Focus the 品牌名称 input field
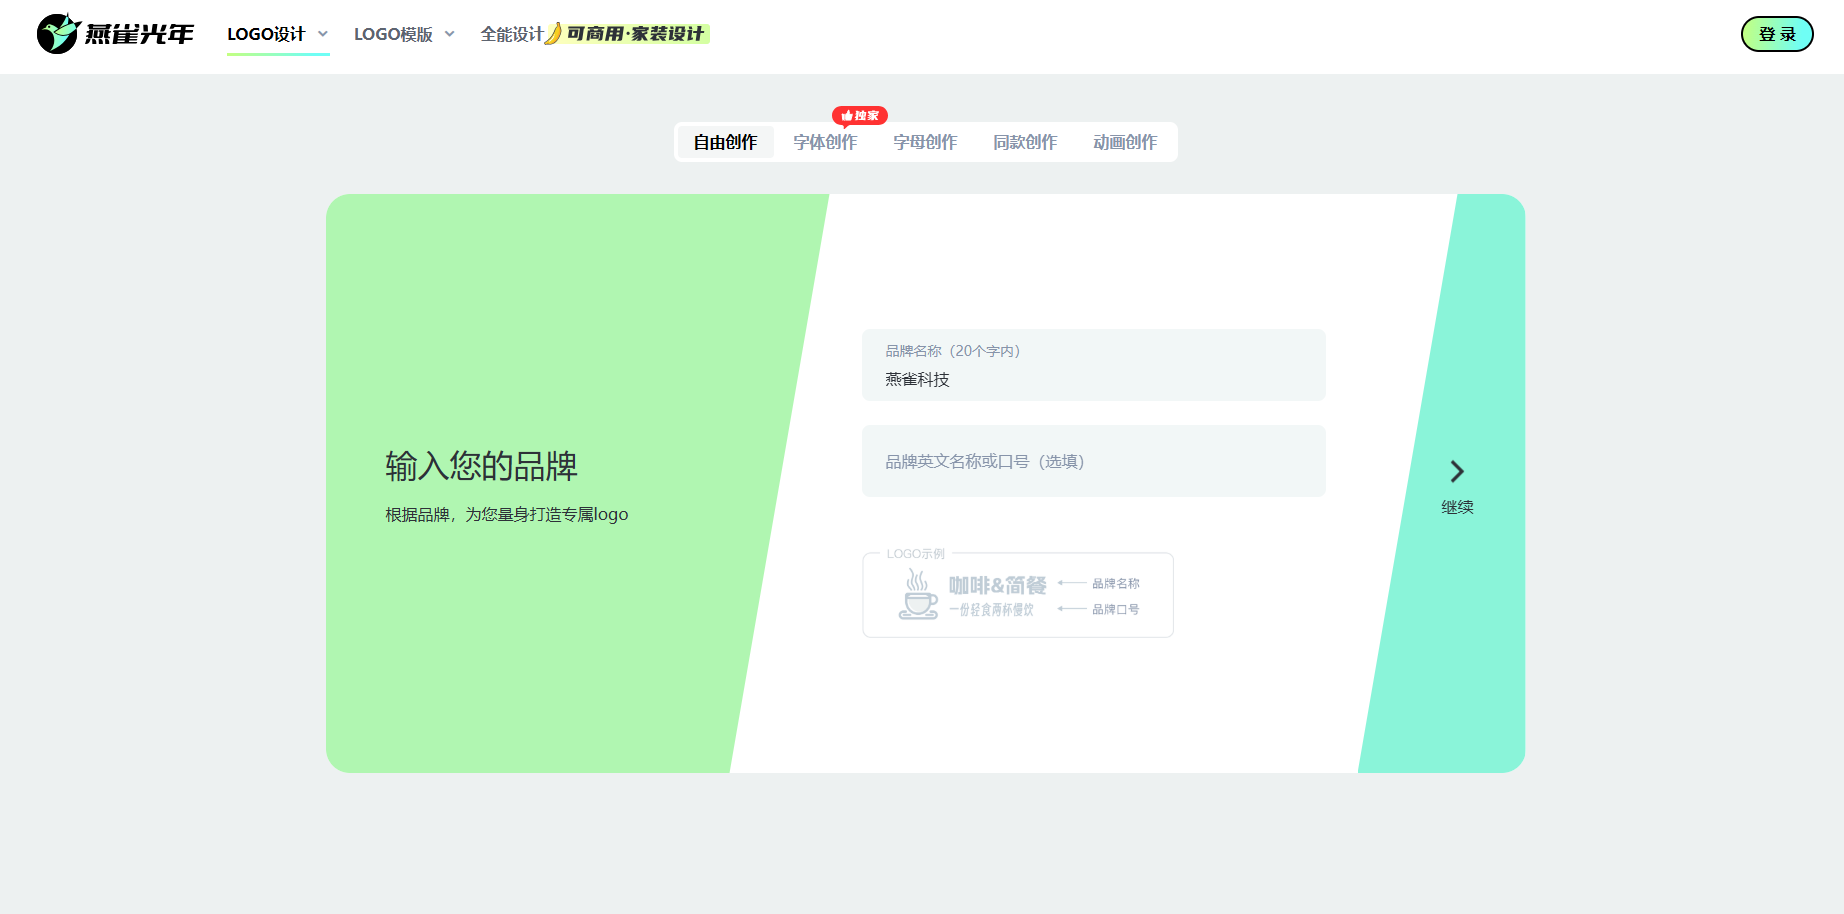This screenshot has width=1844, height=914. [1093, 379]
